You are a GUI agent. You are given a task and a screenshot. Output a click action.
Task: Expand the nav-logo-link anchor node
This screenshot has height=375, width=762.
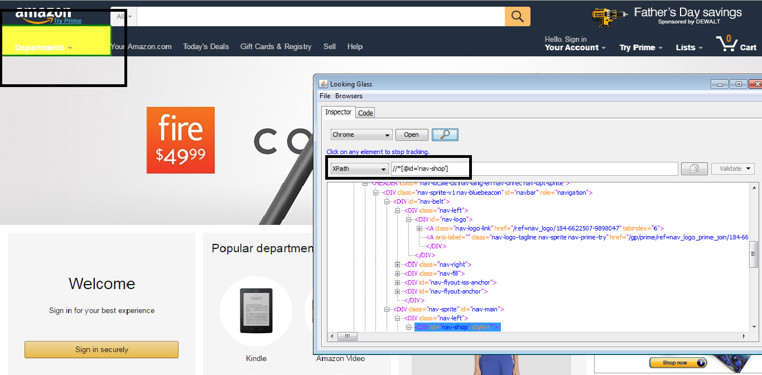point(419,228)
